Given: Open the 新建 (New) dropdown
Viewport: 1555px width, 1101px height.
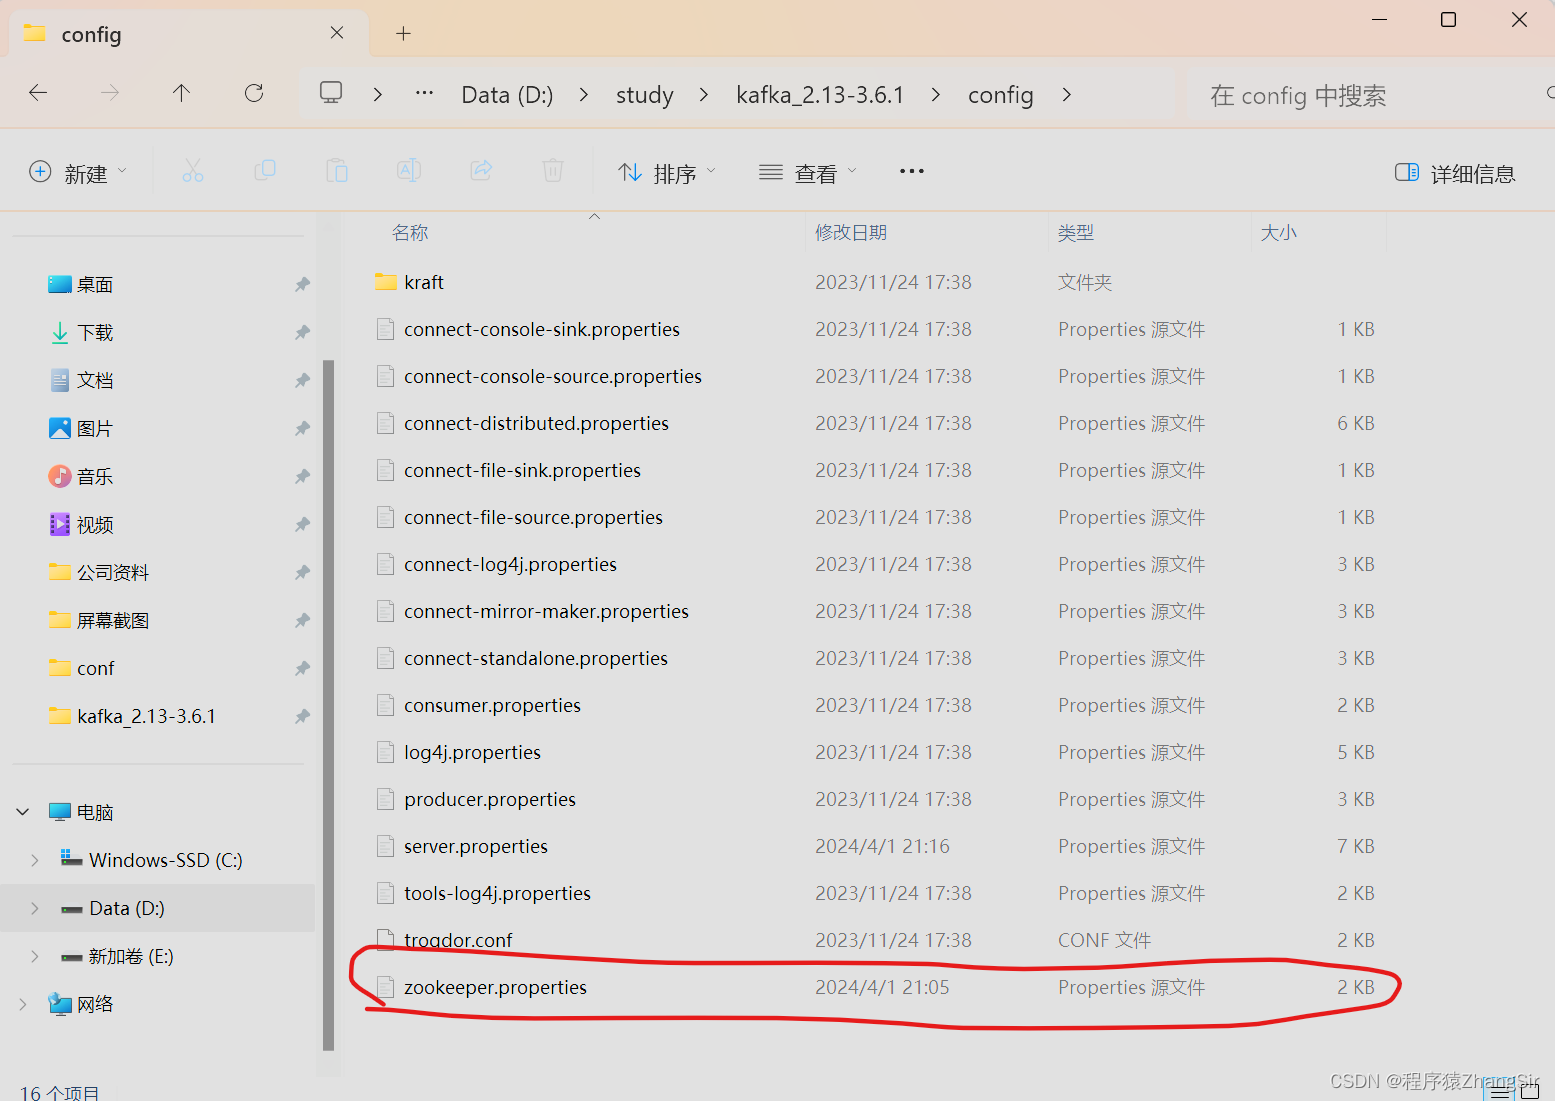Looking at the screenshot, I should (x=78, y=172).
